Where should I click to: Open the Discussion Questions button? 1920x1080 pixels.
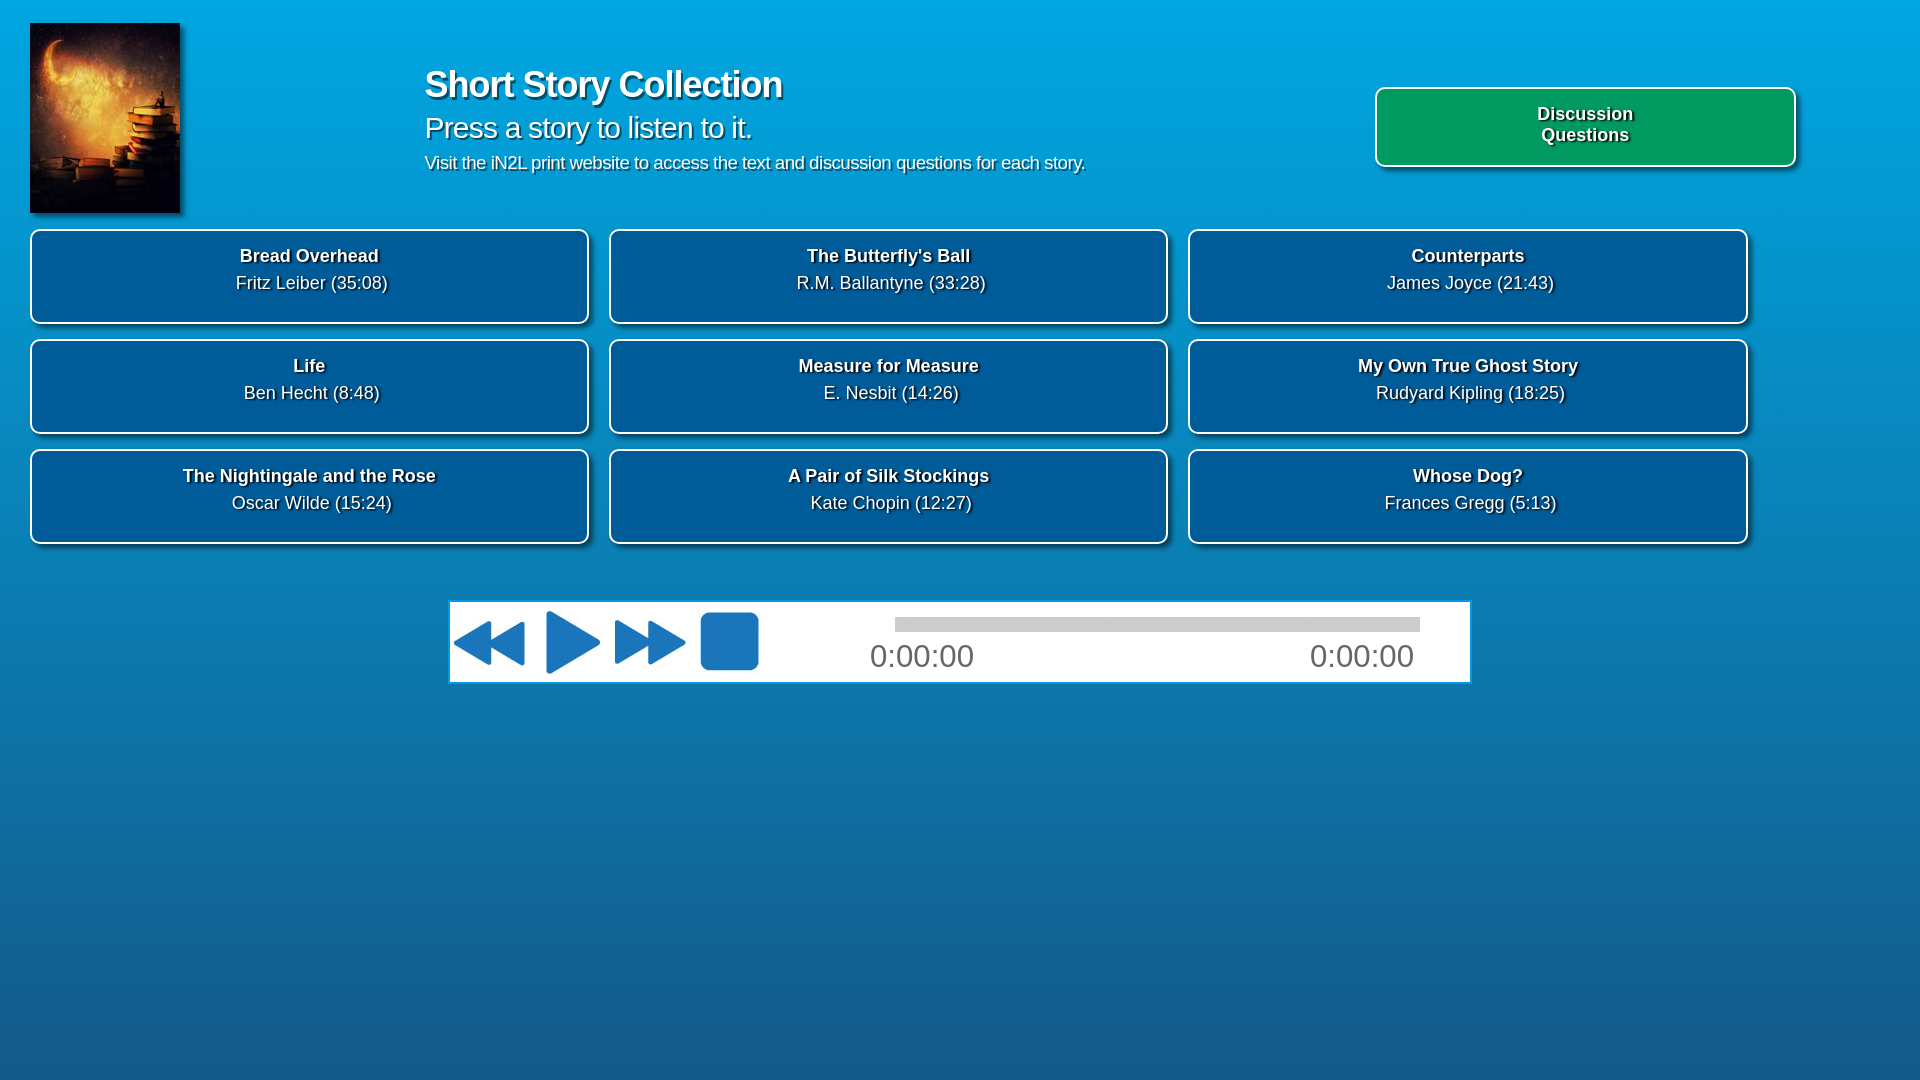click(1585, 127)
